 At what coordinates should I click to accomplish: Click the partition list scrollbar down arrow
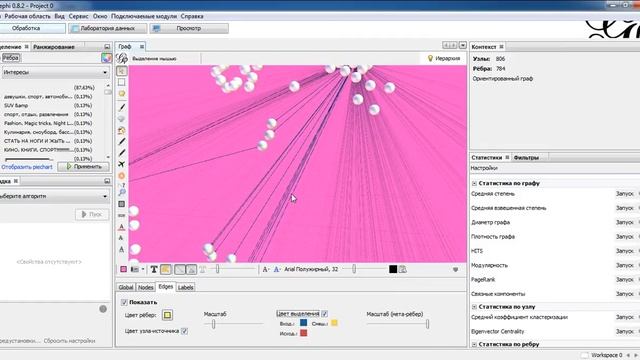click(x=108, y=157)
